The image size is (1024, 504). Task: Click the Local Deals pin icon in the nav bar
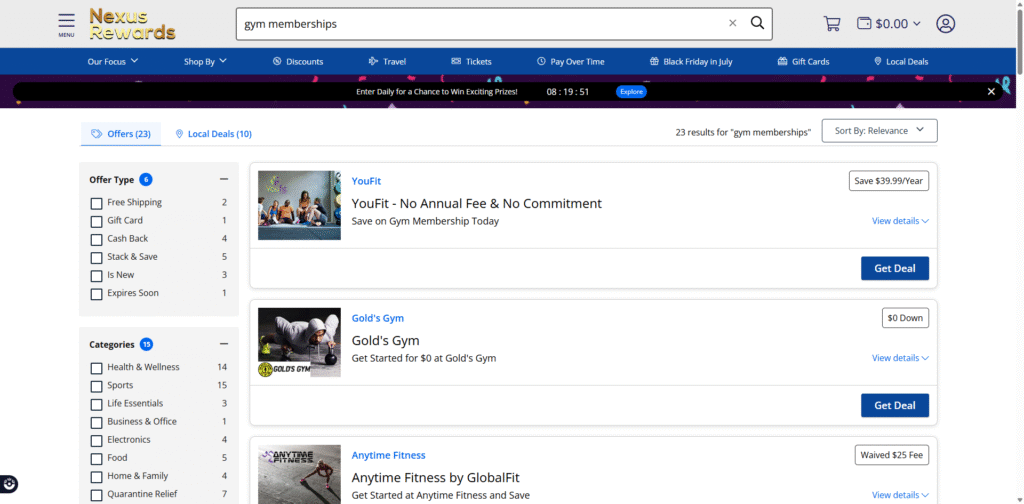(x=878, y=61)
